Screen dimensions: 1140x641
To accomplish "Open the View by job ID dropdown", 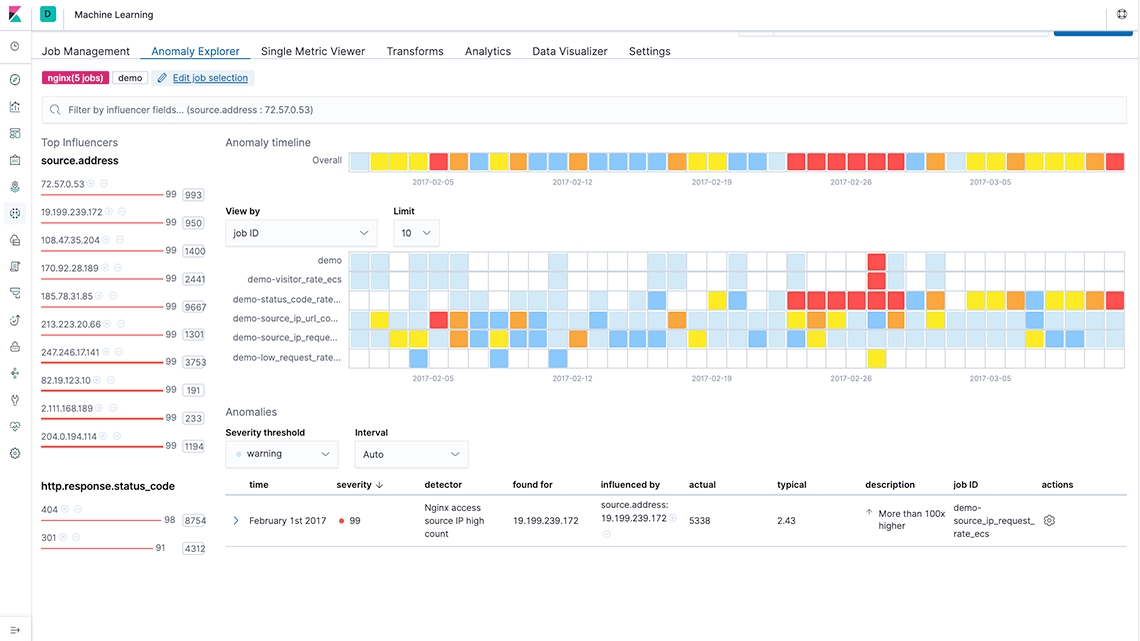I will pos(301,233).
